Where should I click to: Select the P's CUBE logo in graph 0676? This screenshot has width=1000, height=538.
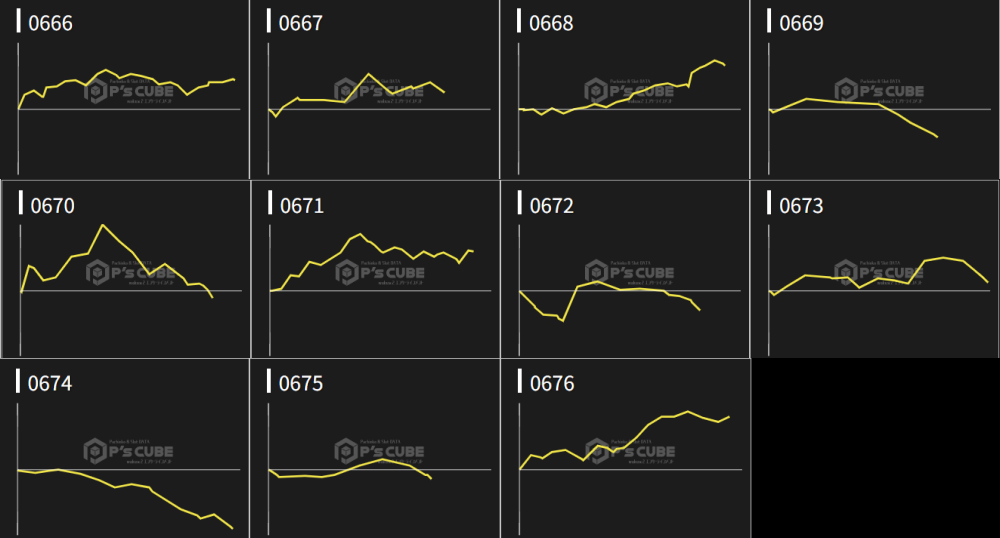(629, 452)
